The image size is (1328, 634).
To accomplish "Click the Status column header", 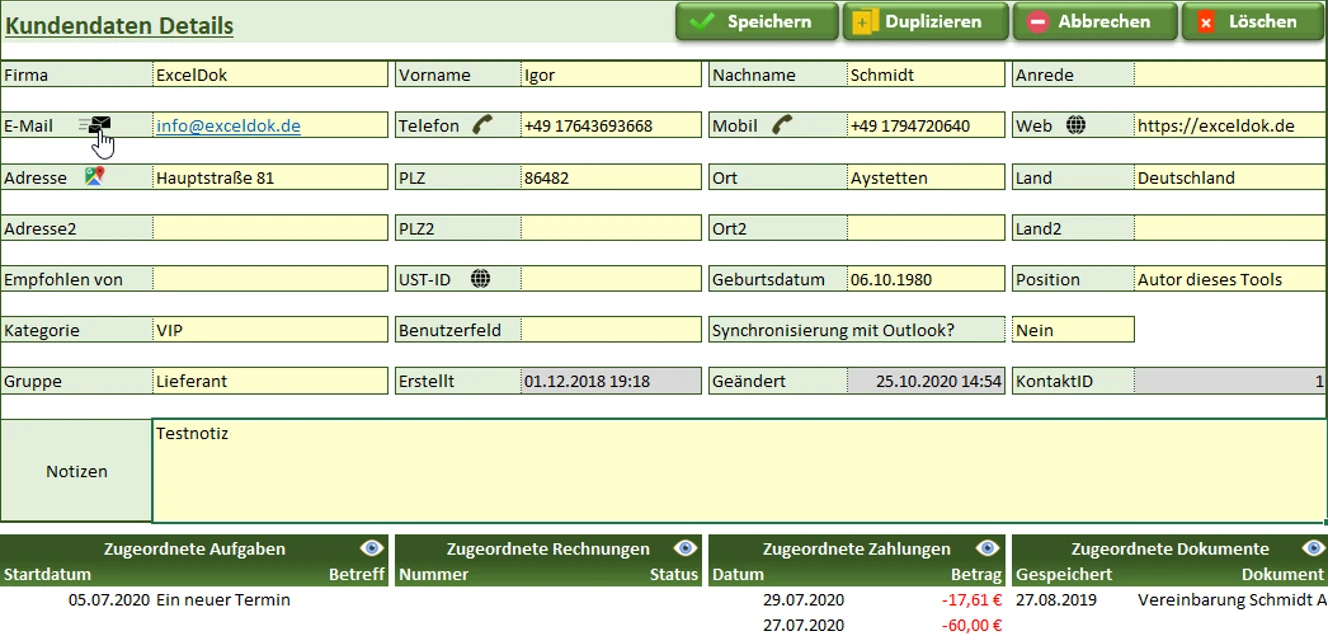I will tap(673, 574).
